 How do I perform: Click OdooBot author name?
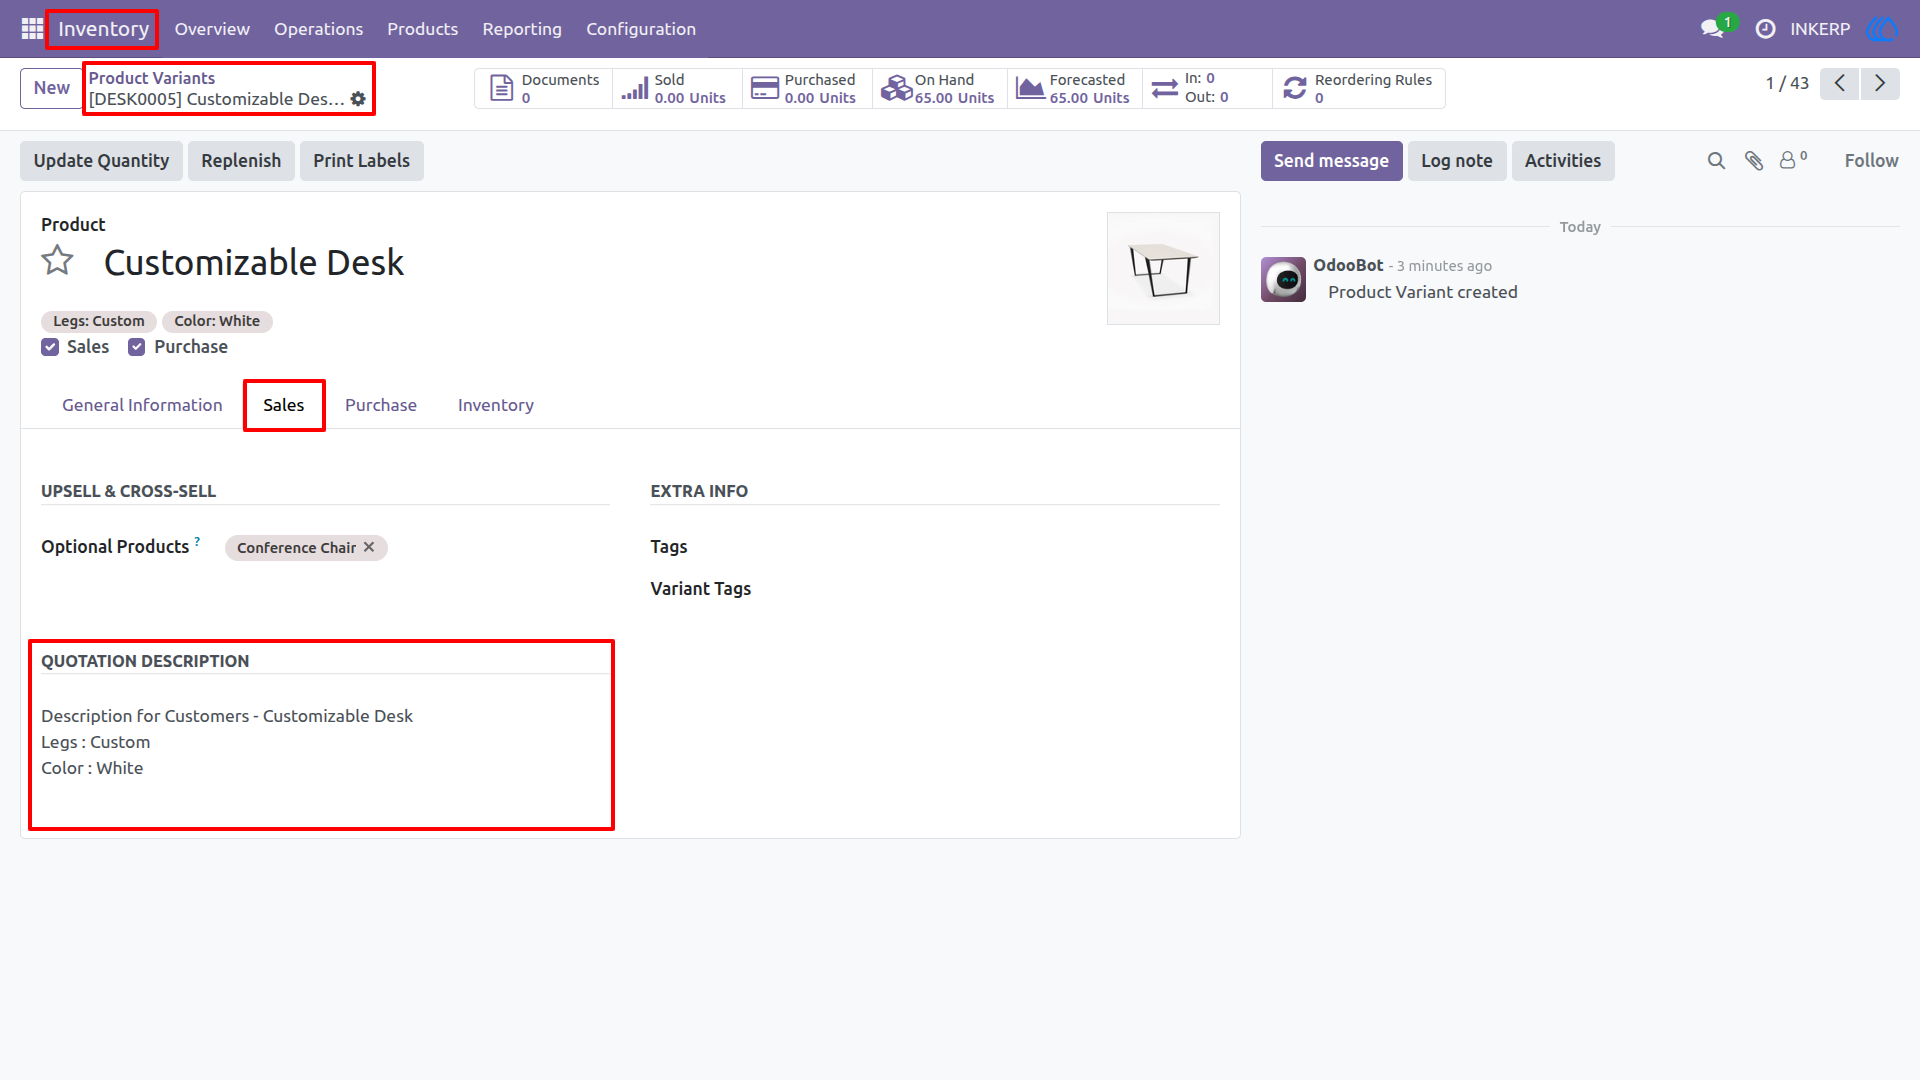click(1348, 265)
